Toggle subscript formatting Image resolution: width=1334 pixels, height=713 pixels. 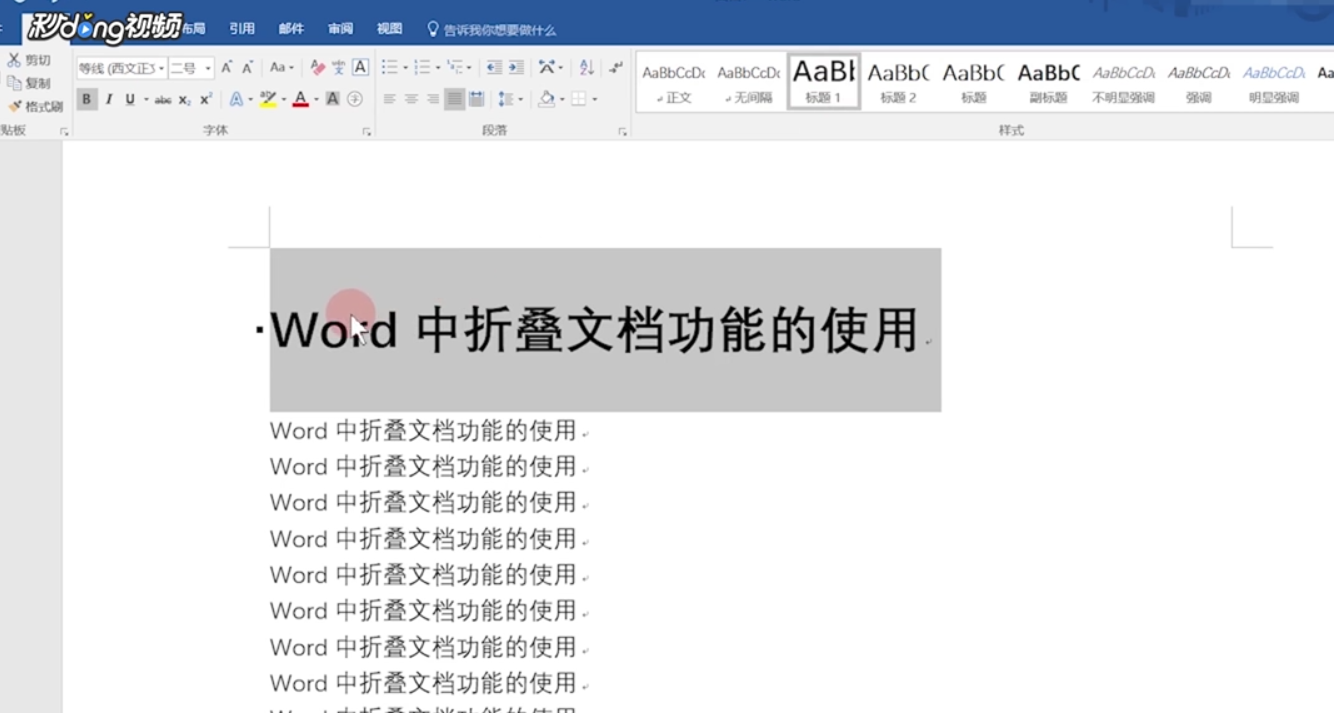[x=184, y=99]
